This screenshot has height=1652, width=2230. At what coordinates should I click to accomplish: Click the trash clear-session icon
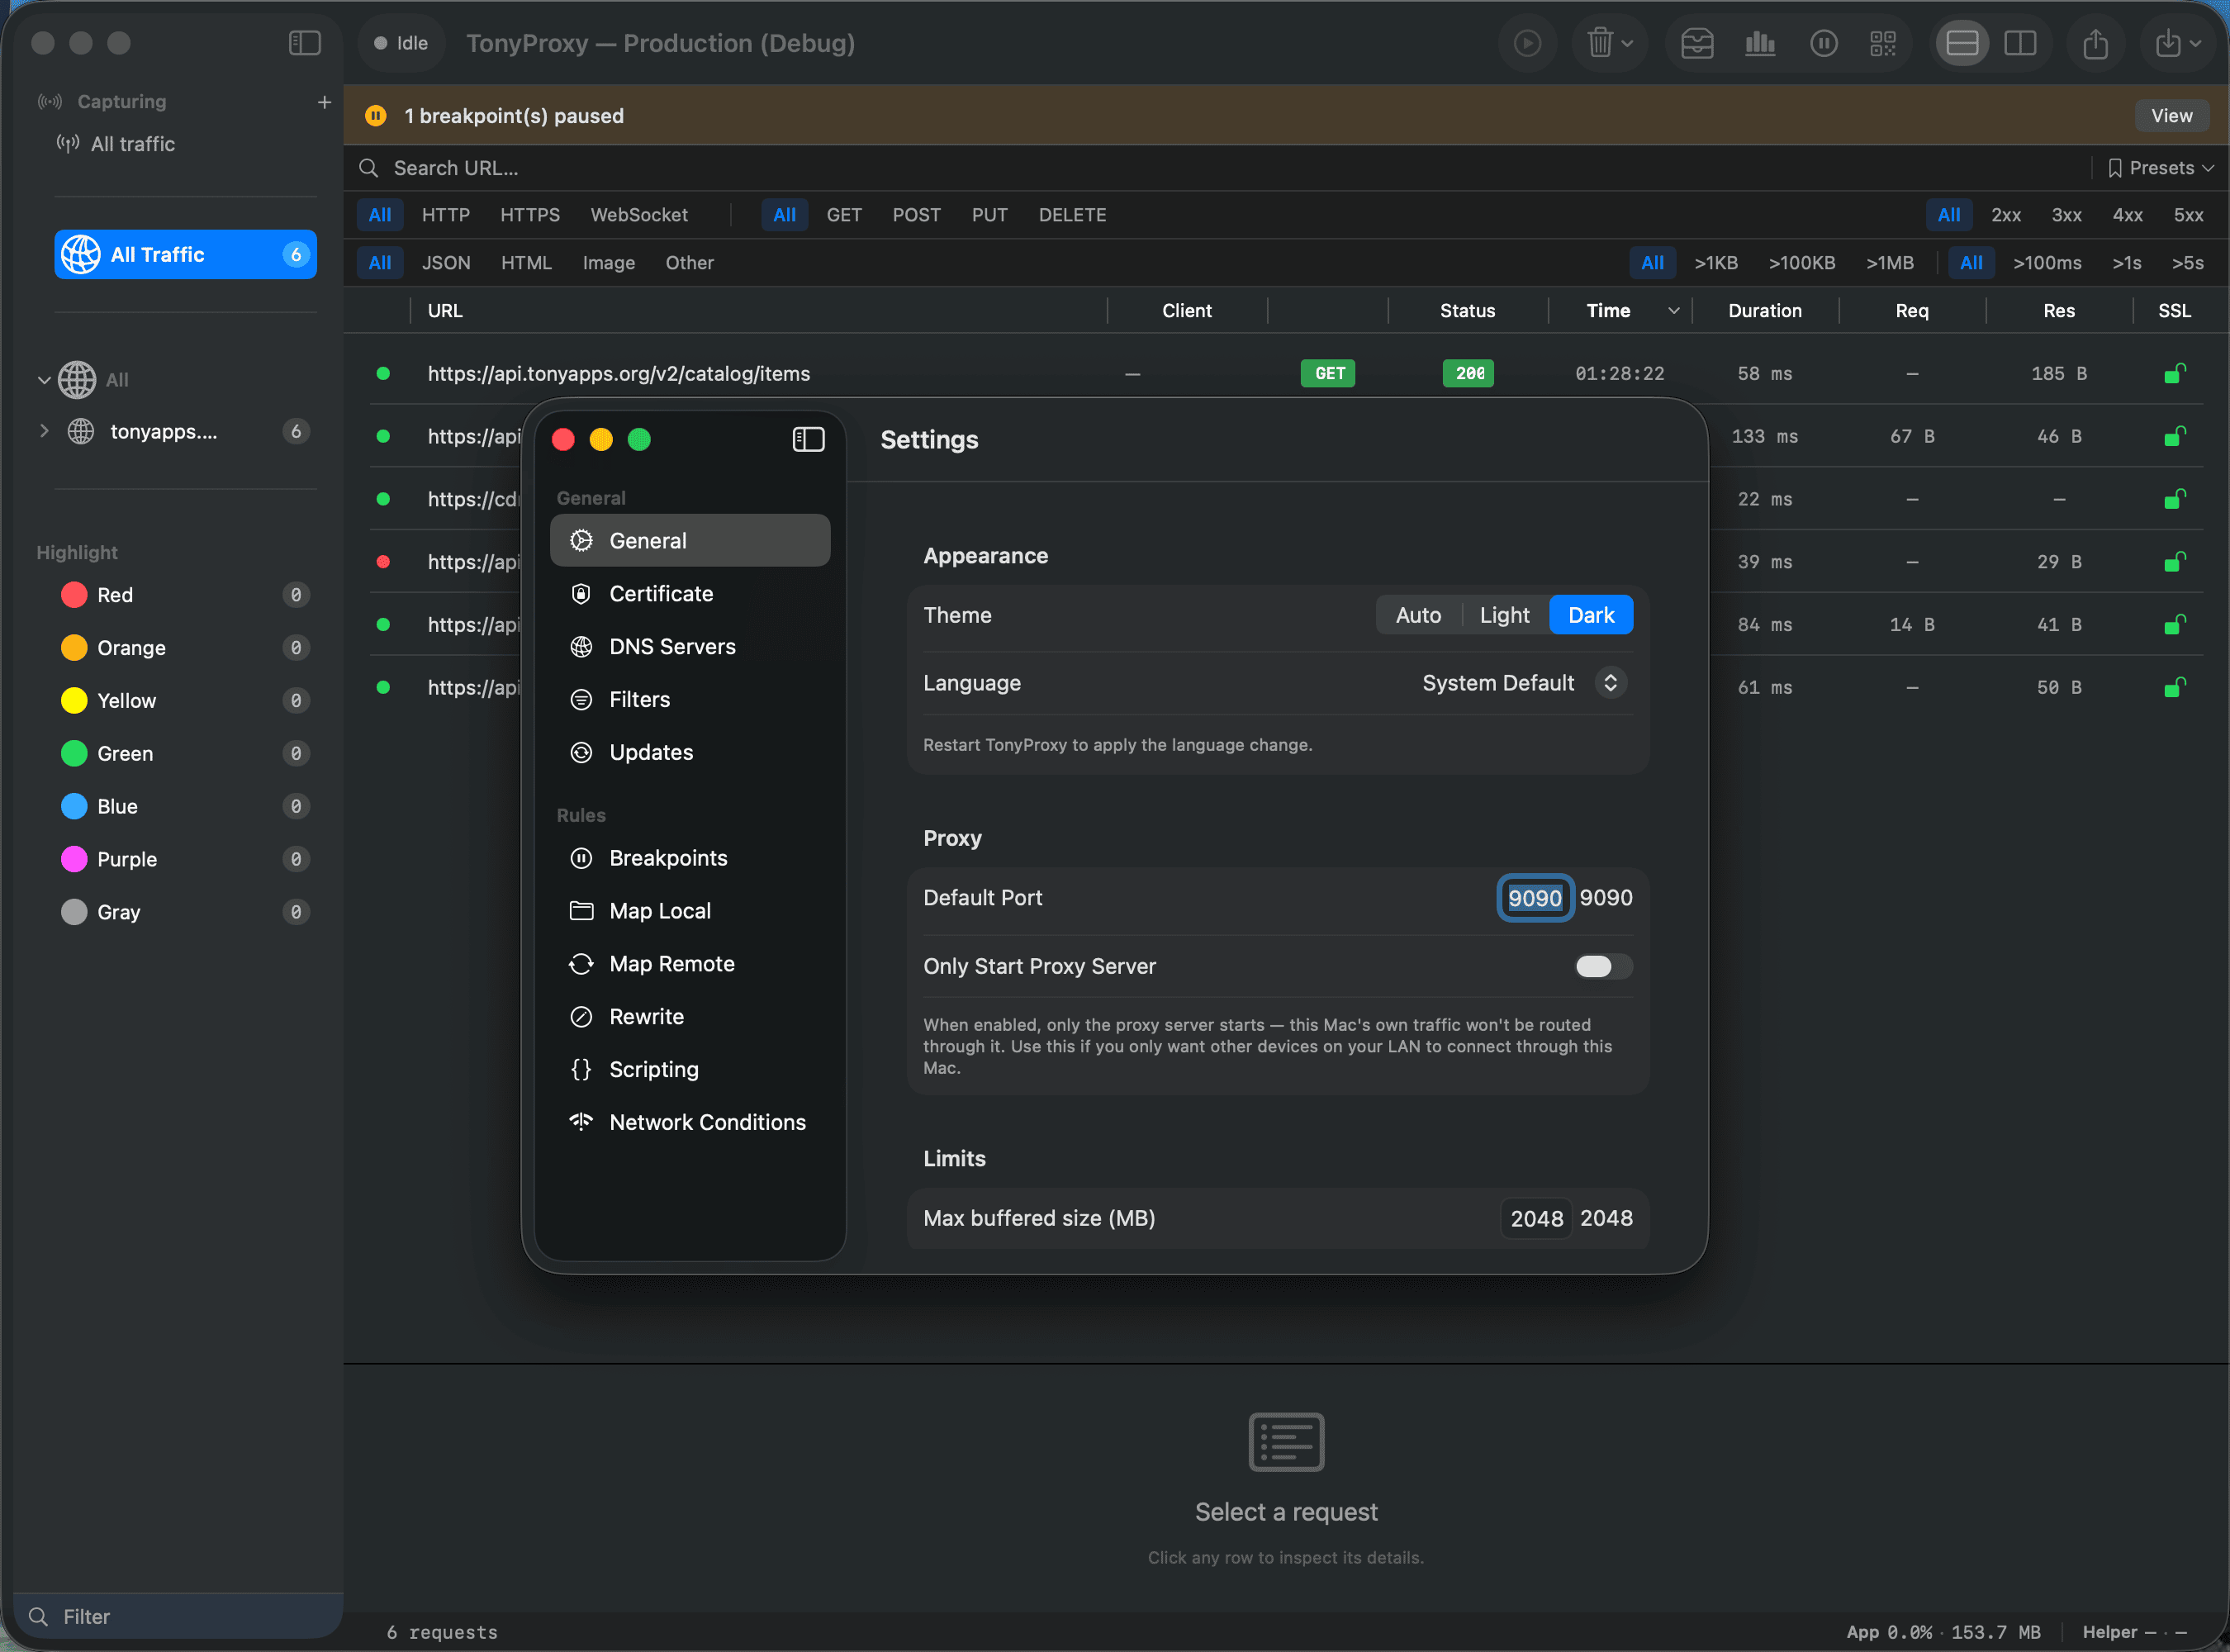pyautogui.click(x=1599, y=43)
